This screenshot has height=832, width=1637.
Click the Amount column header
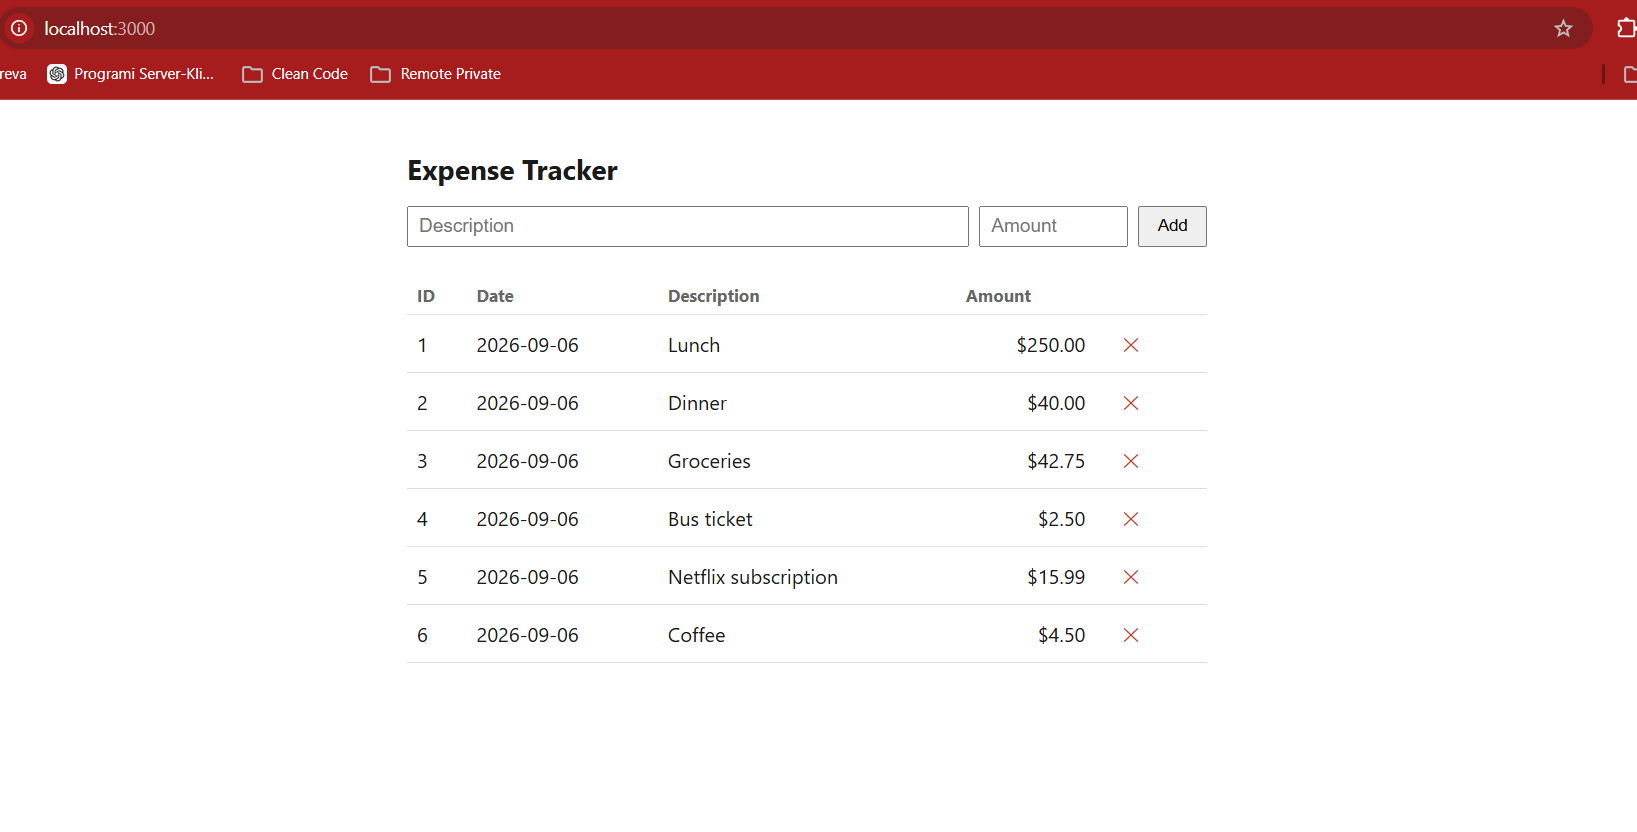coord(998,296)
